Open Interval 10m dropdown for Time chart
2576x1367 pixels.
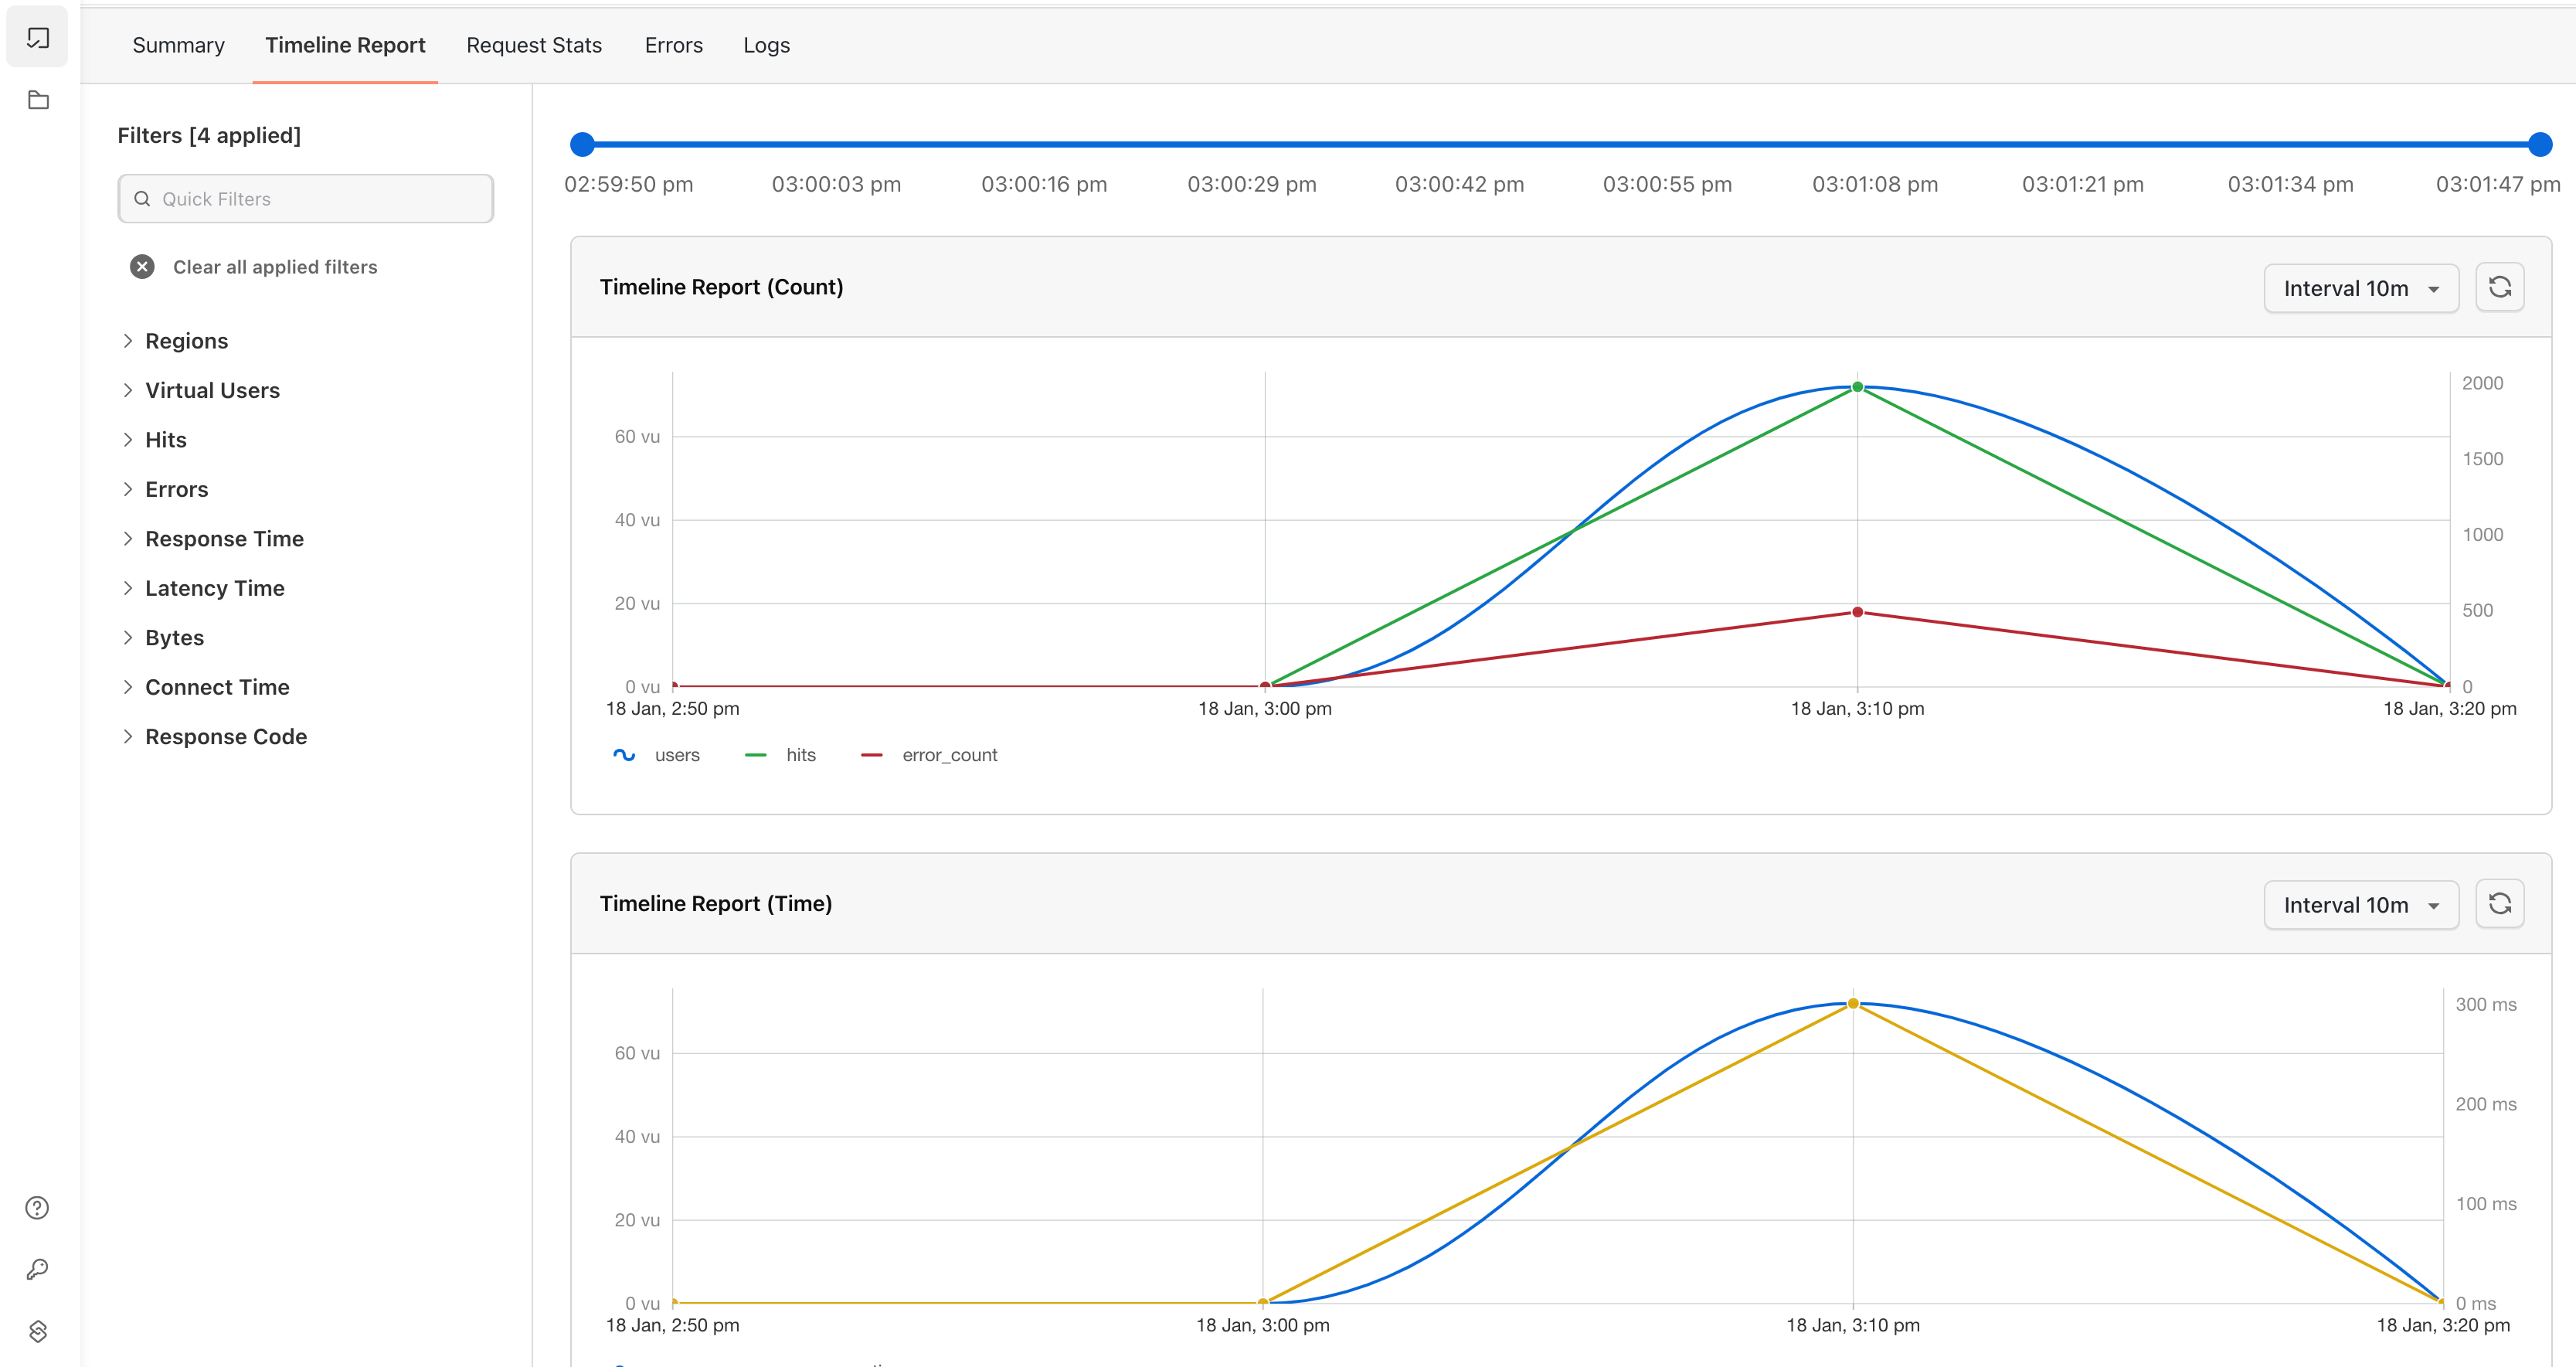[2360, 906]
